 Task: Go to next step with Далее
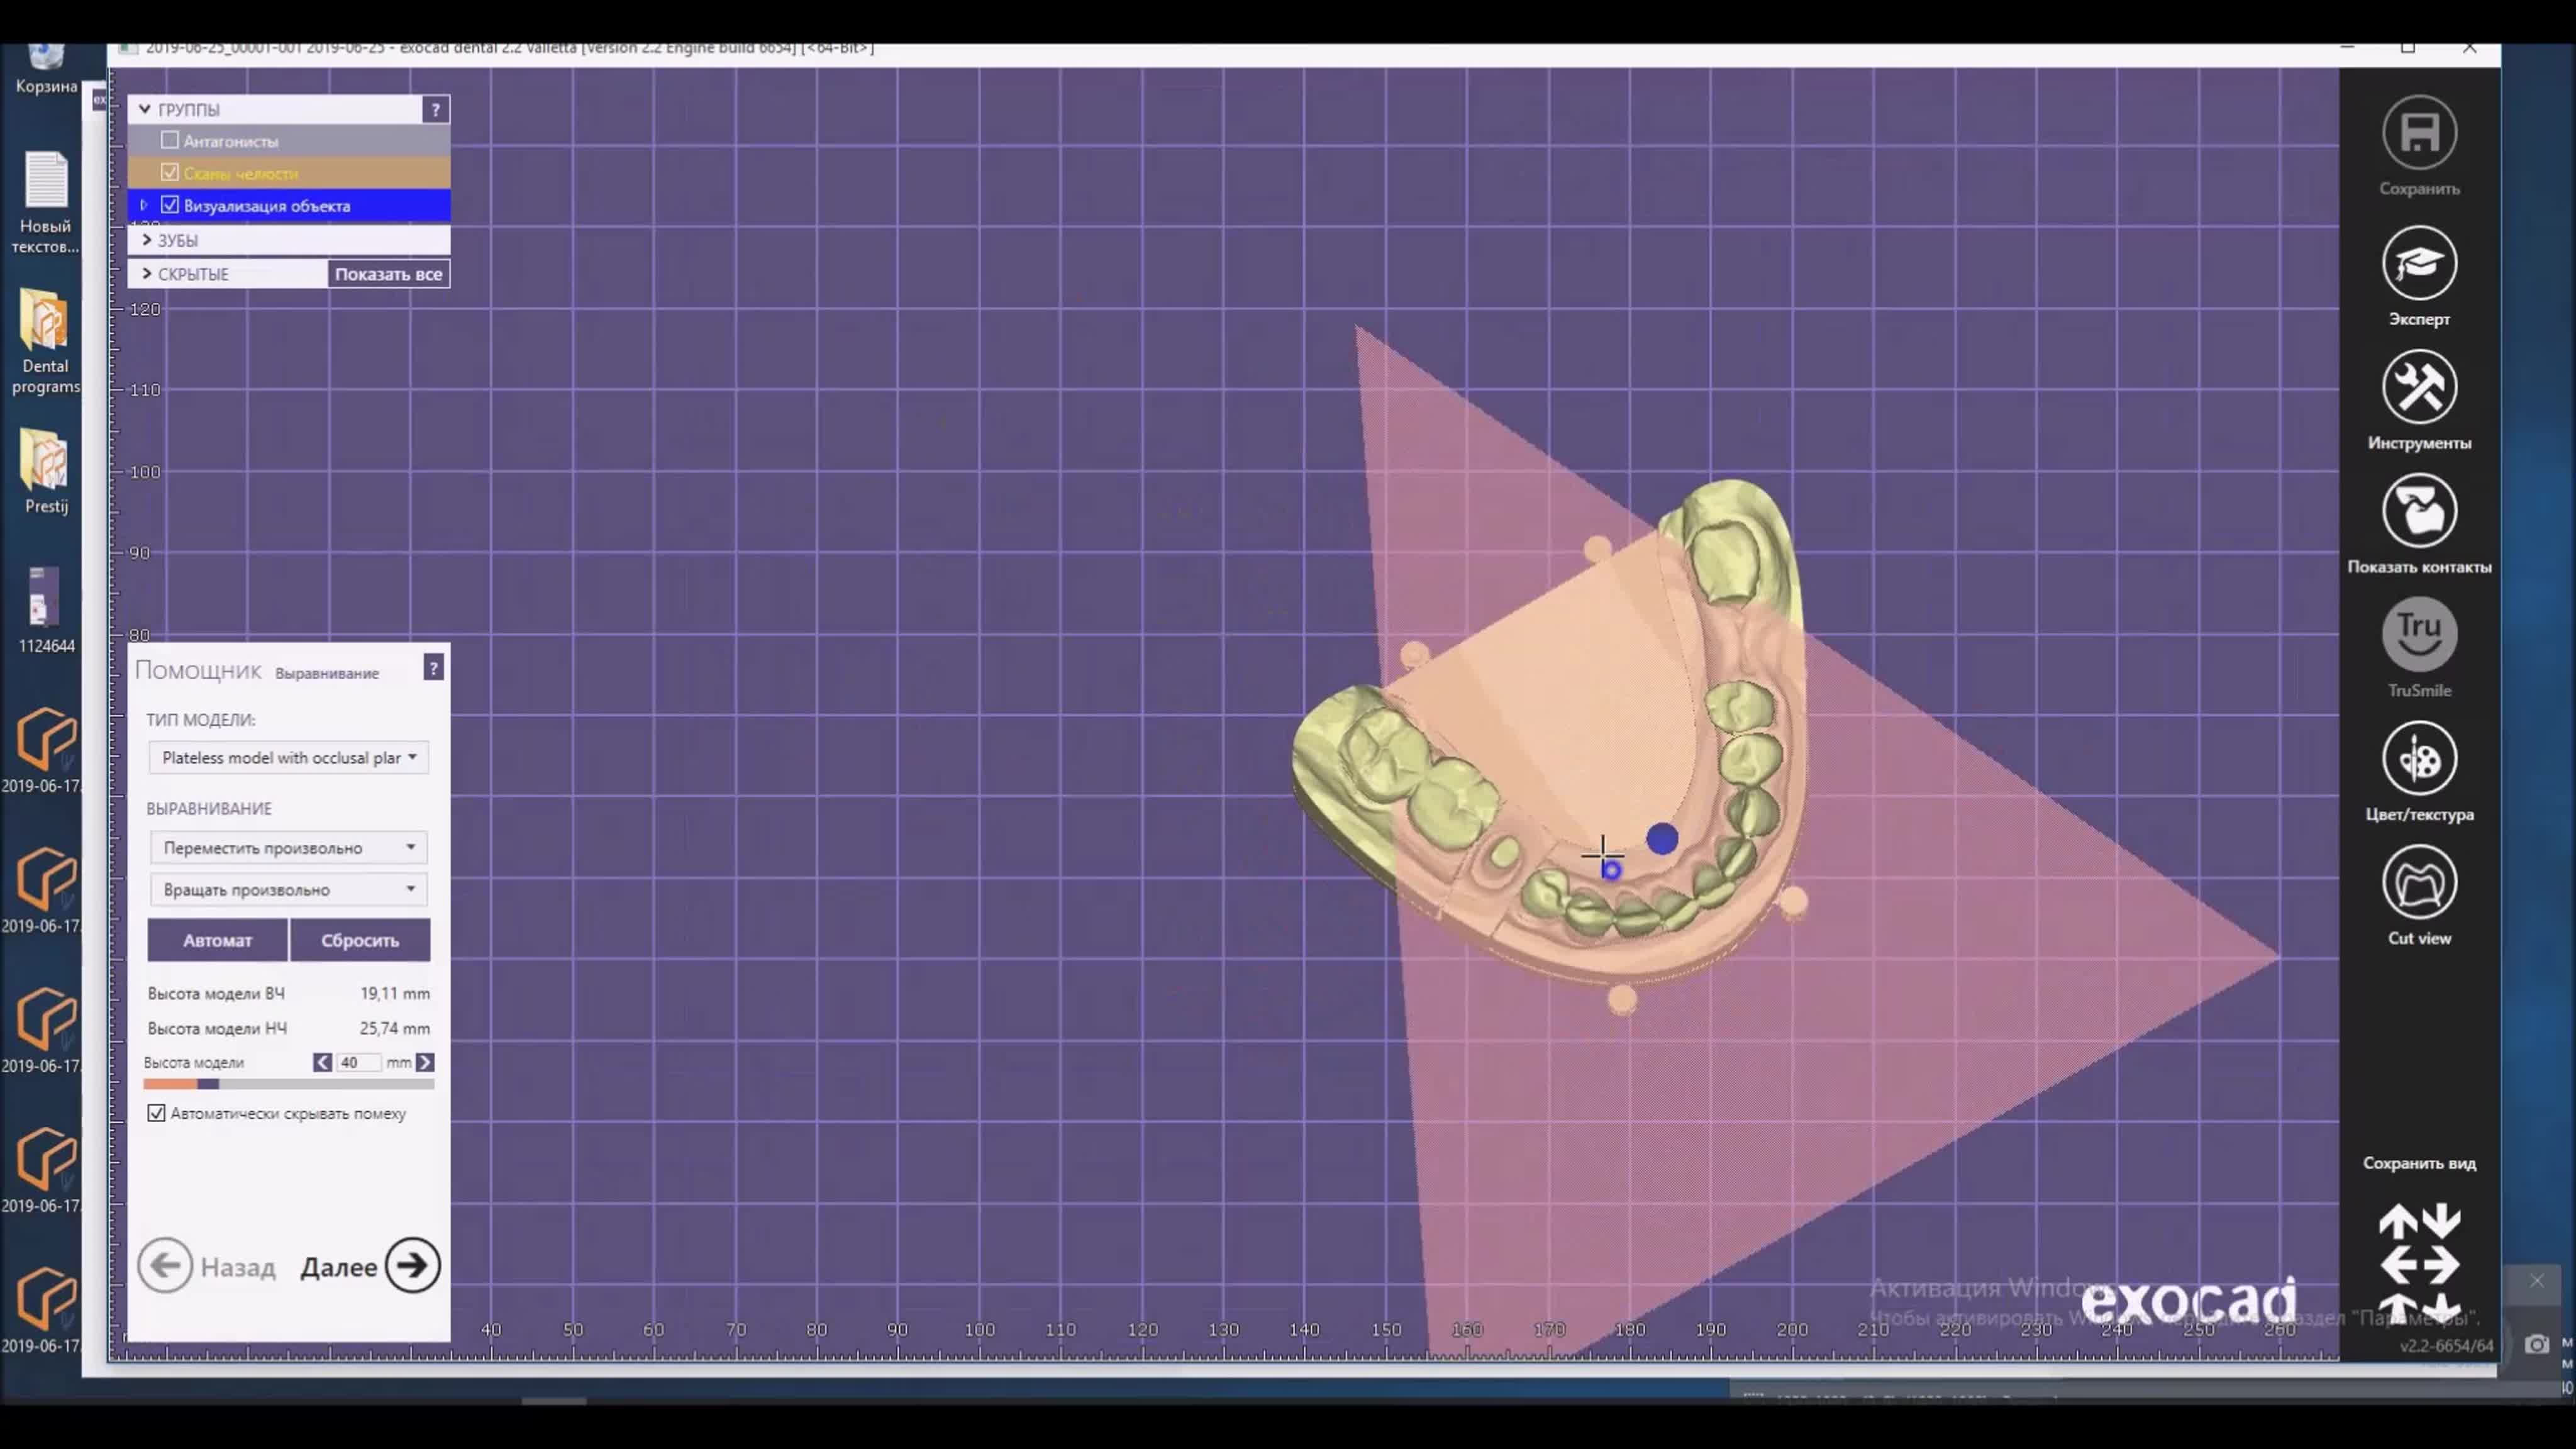tap(370, 1266)
